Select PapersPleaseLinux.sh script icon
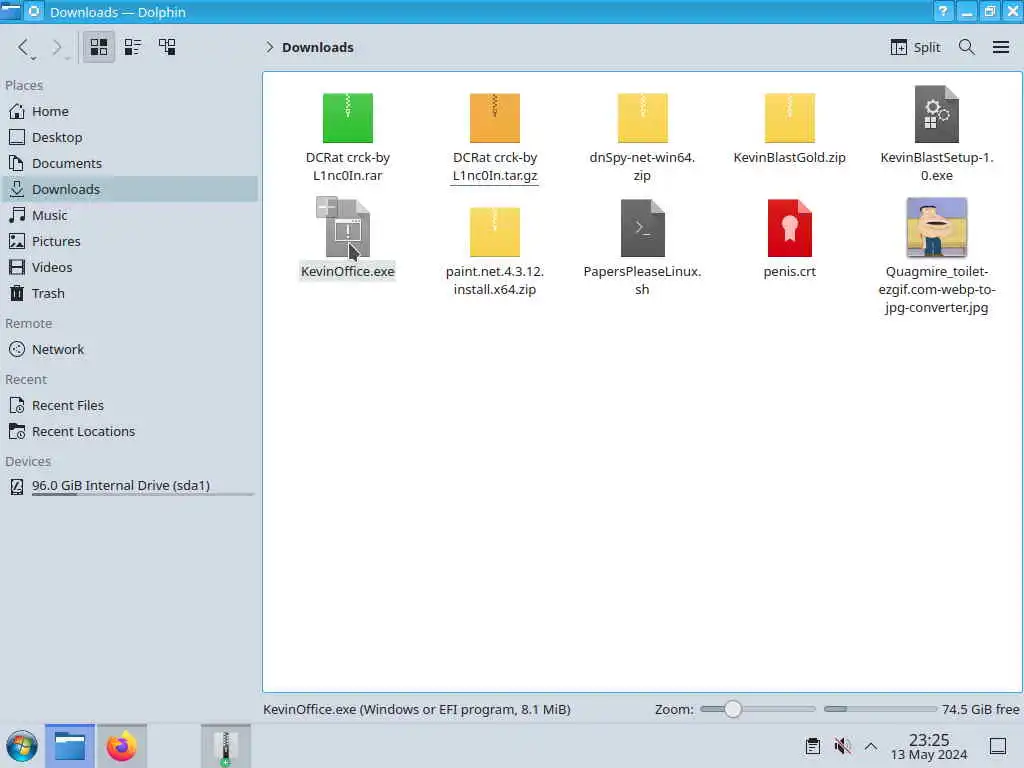1024x768 pixels. coord(642,228)
